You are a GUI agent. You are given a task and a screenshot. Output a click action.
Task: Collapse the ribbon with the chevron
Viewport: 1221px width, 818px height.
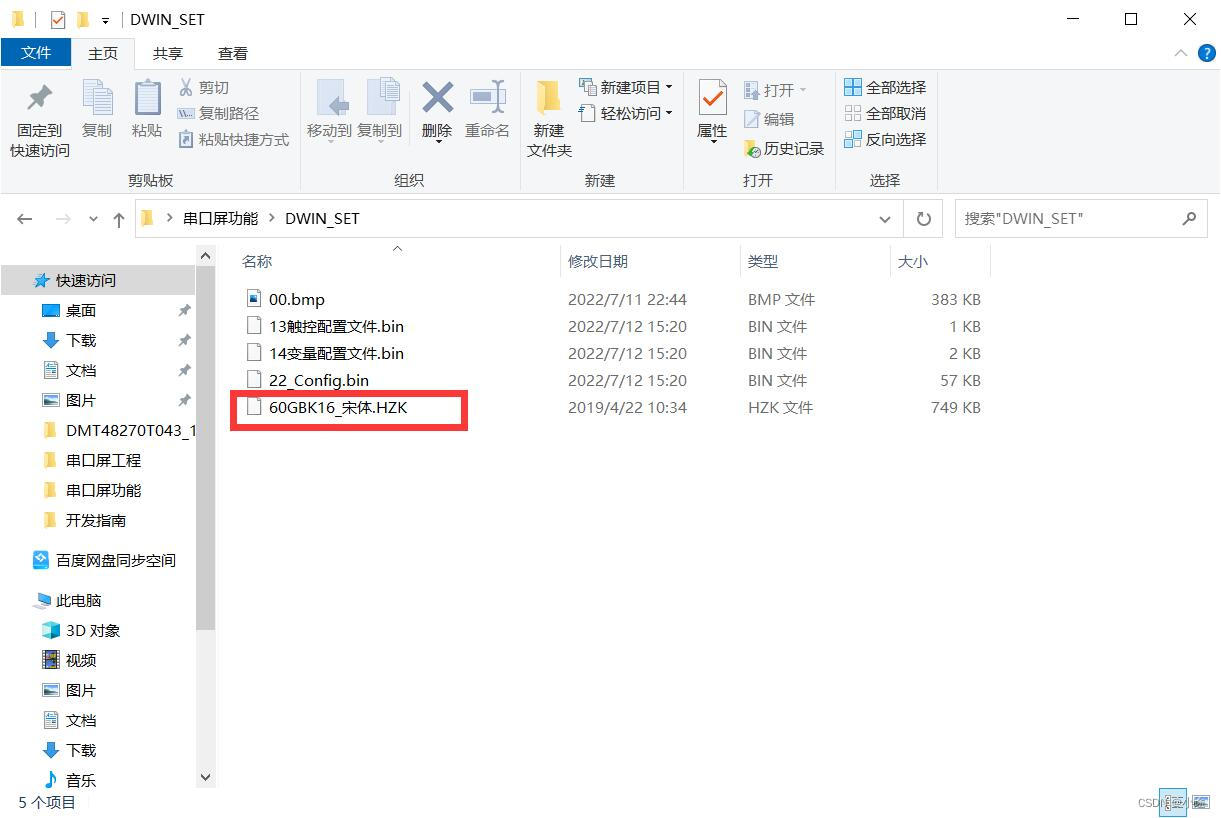pos(1180,54)
